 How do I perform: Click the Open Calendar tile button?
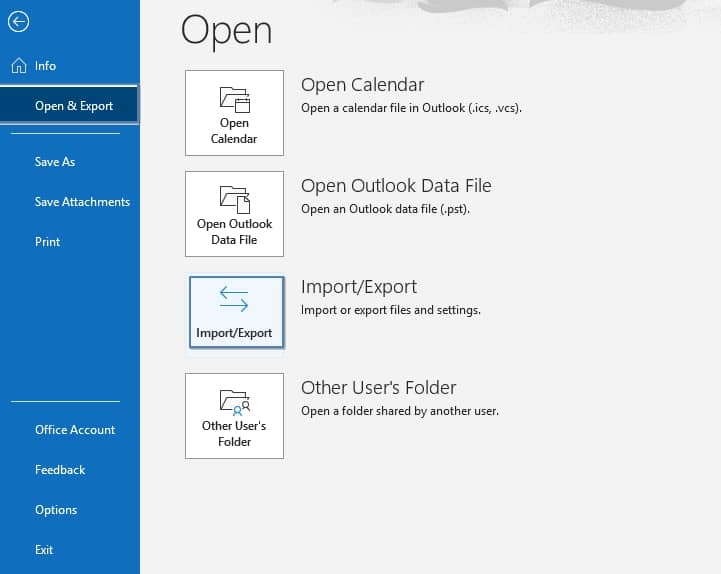point(235,113)
